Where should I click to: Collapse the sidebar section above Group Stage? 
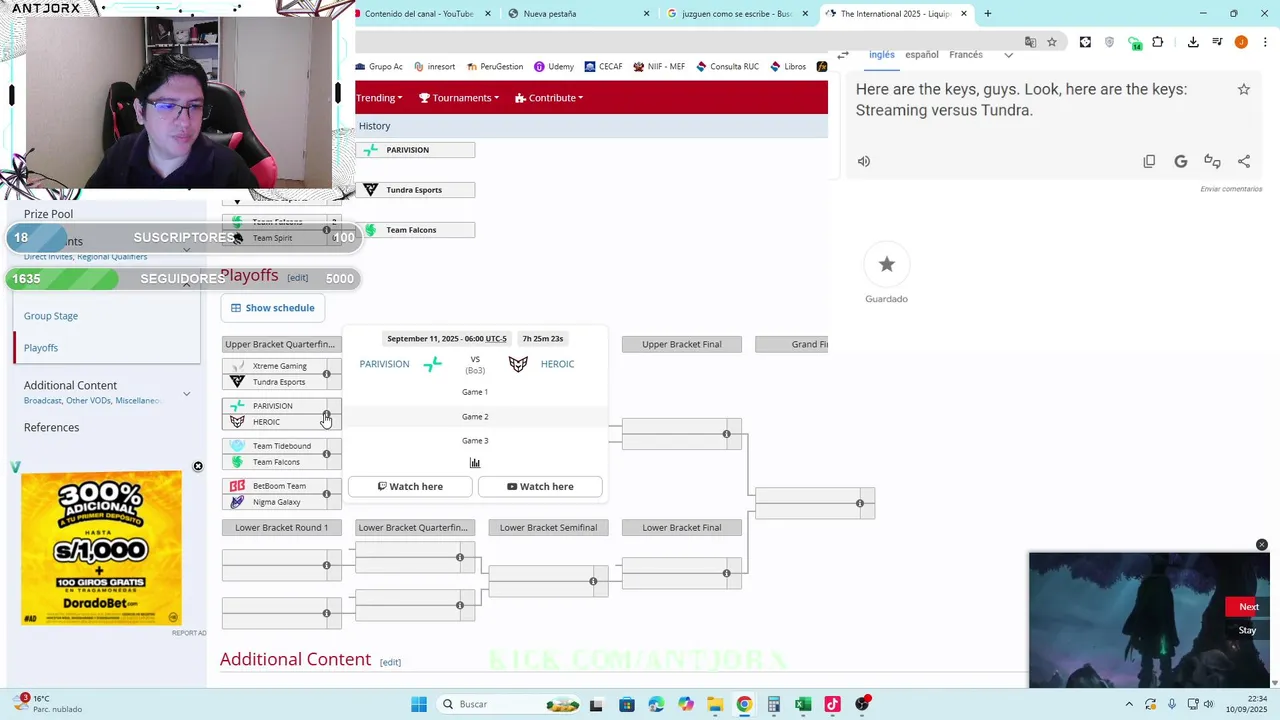186,284
